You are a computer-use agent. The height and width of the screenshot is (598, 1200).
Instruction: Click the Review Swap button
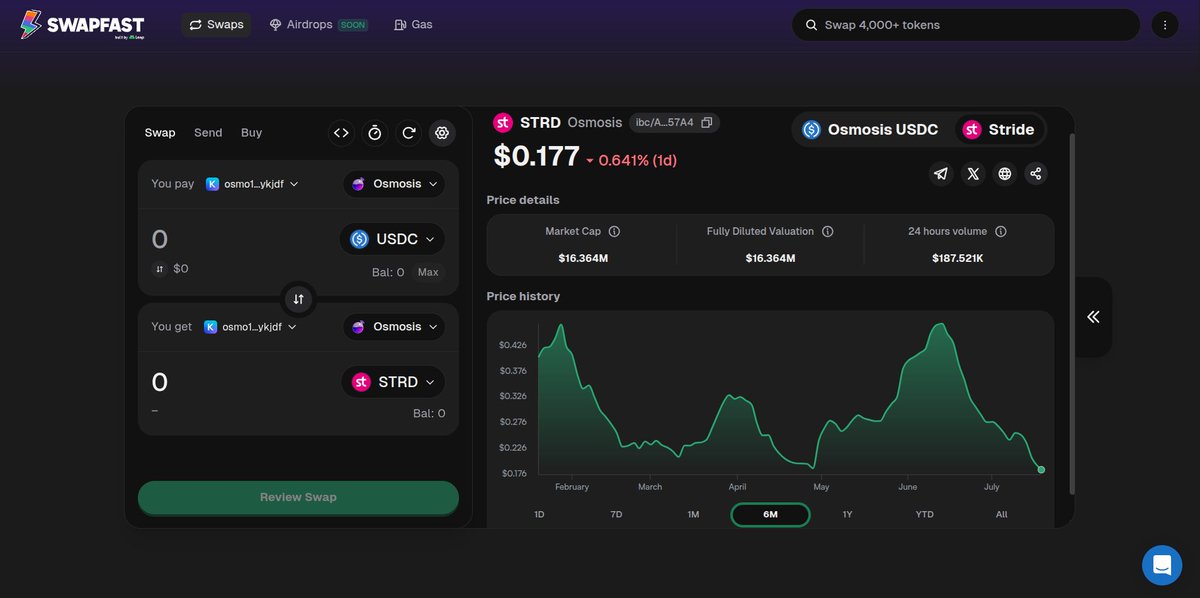point(298,497)
